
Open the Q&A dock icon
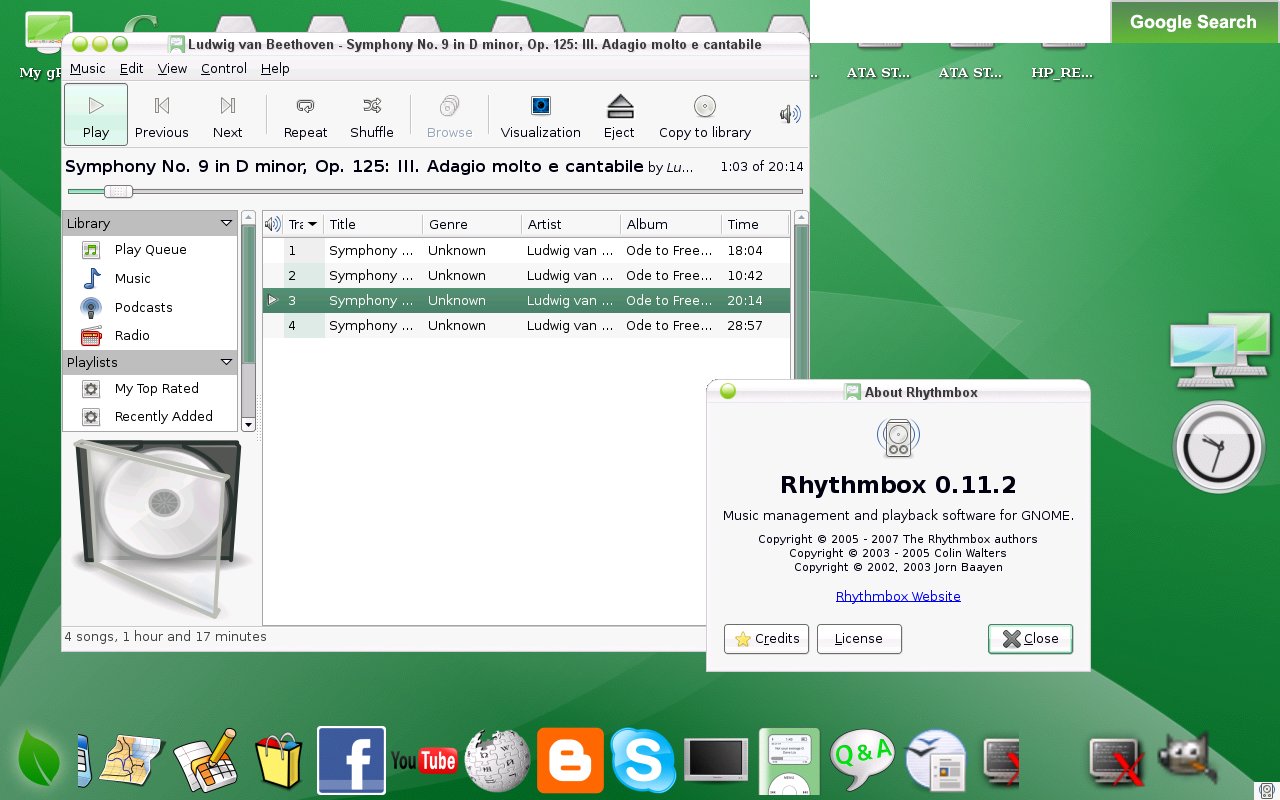click(862, 761)
